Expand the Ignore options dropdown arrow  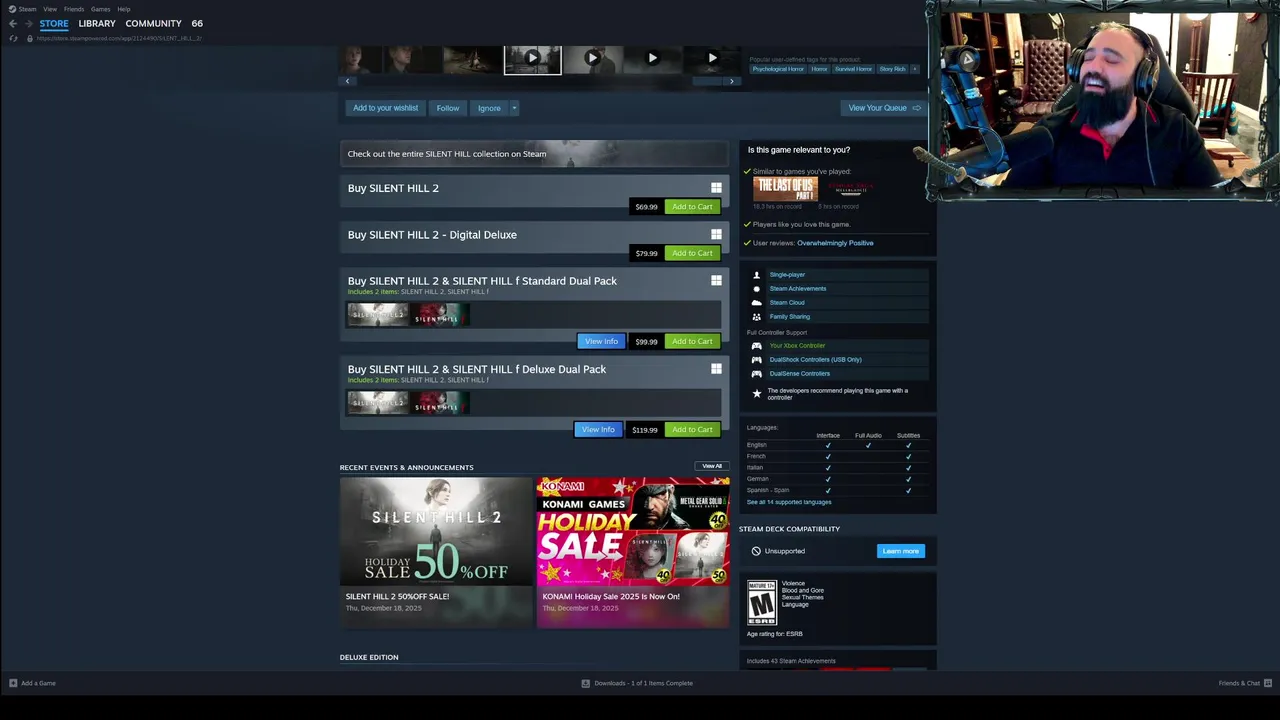(514, 108)
